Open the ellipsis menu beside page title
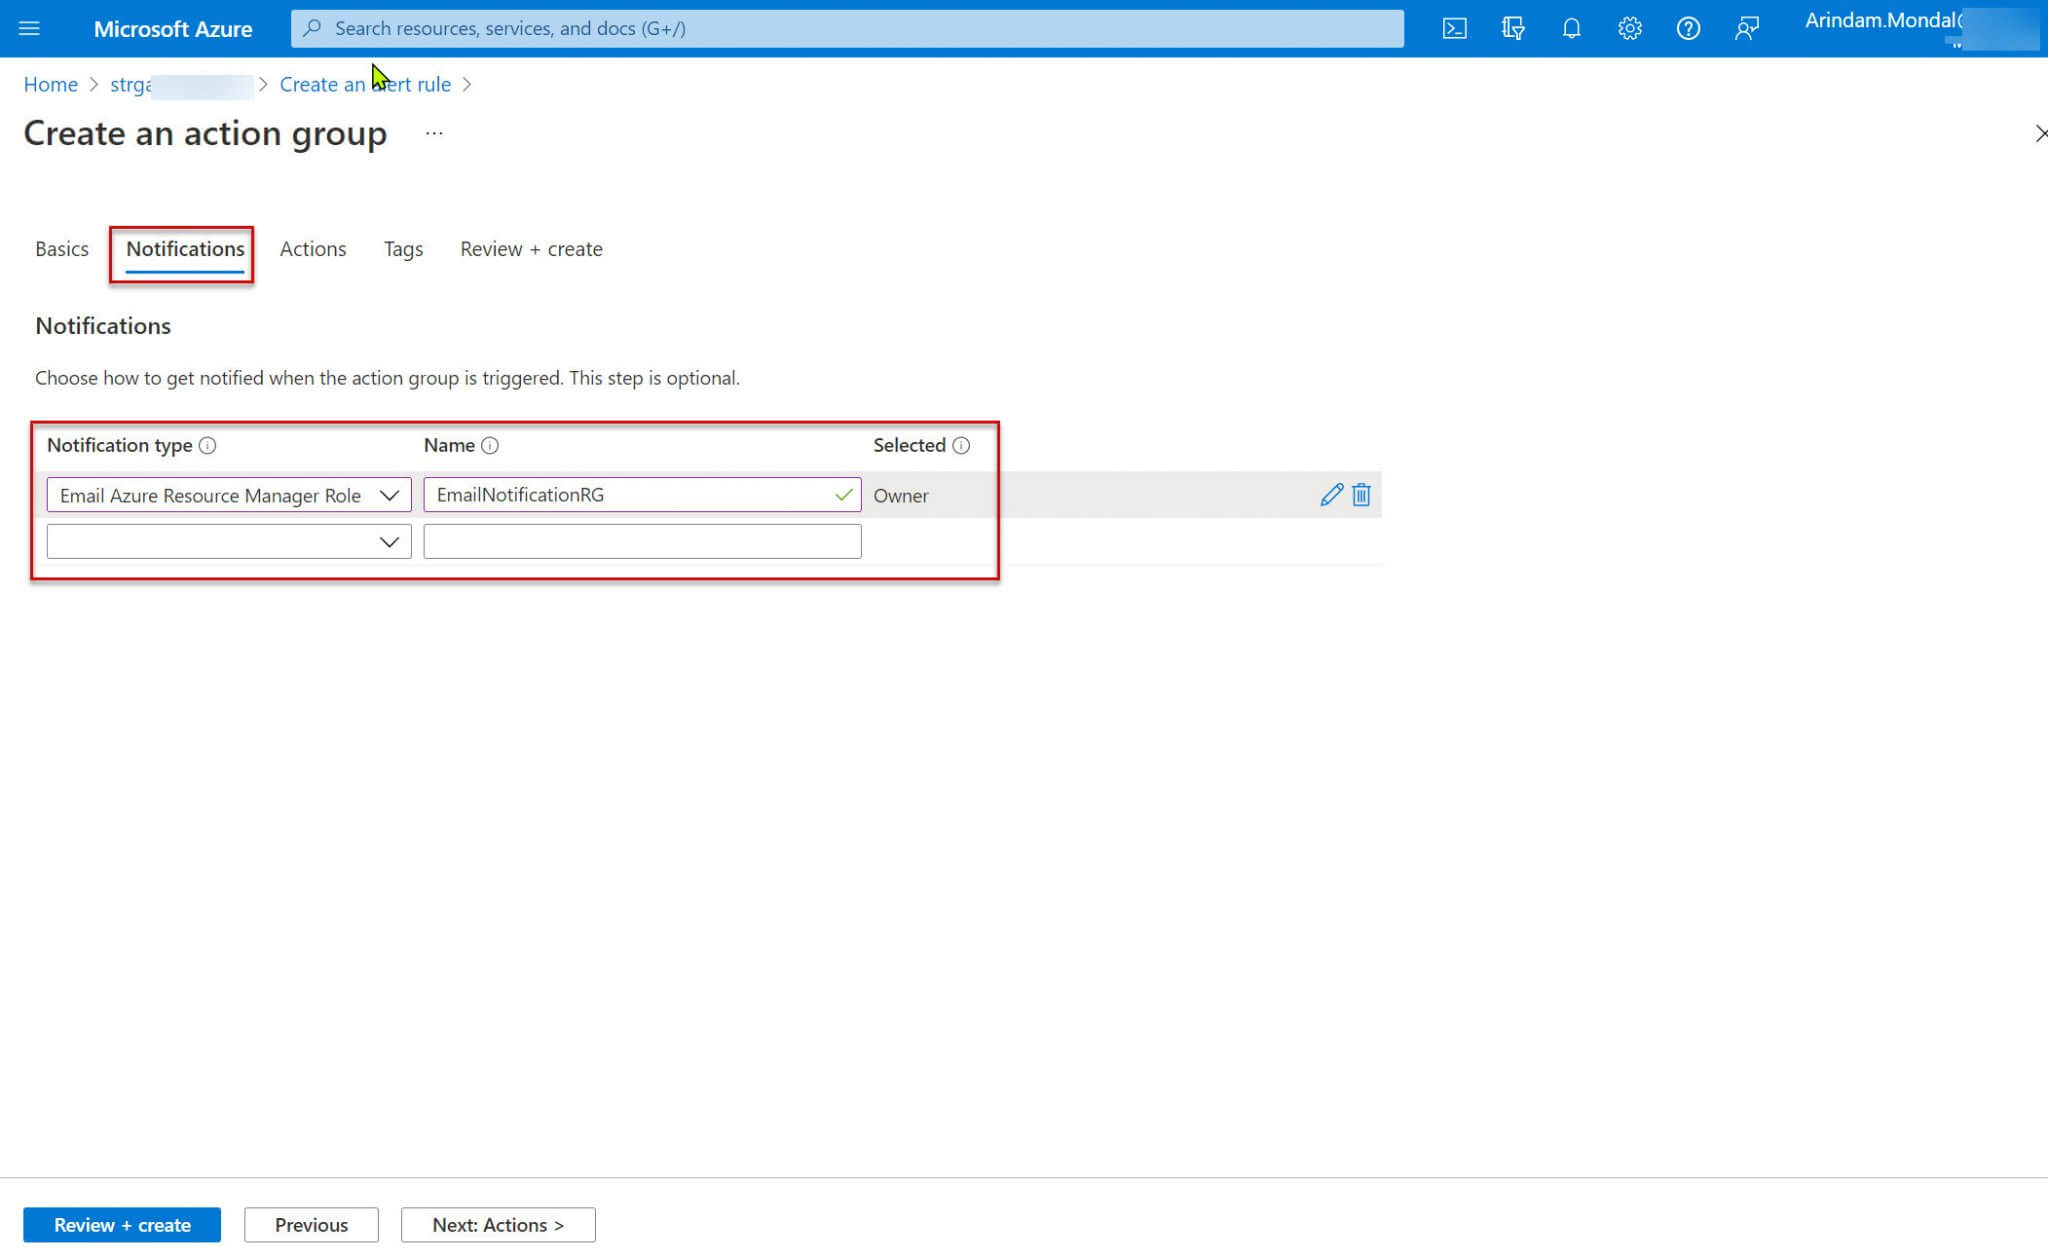 (433, 133)
